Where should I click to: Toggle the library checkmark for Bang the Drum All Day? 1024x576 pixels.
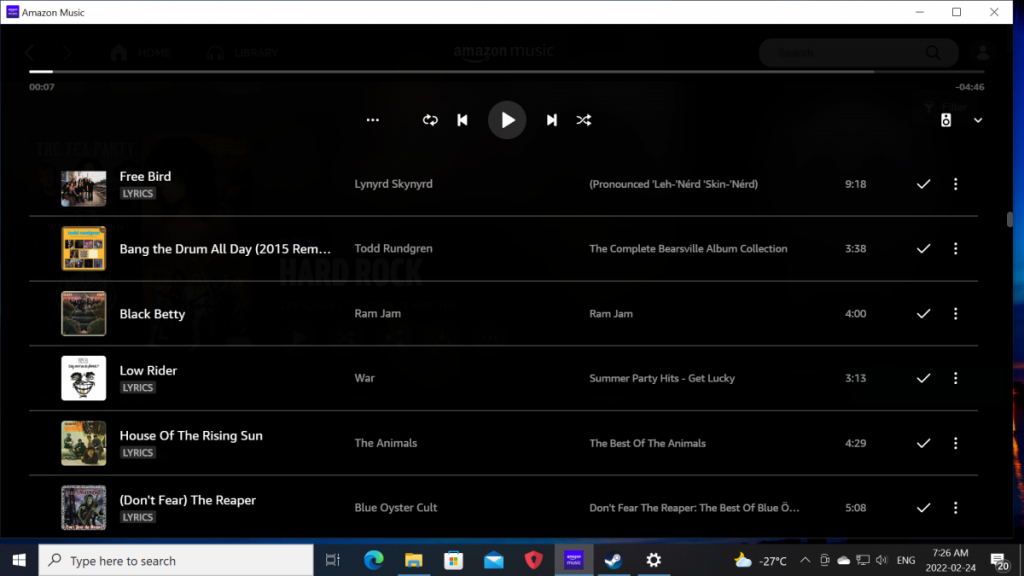(x=923, y=249)
